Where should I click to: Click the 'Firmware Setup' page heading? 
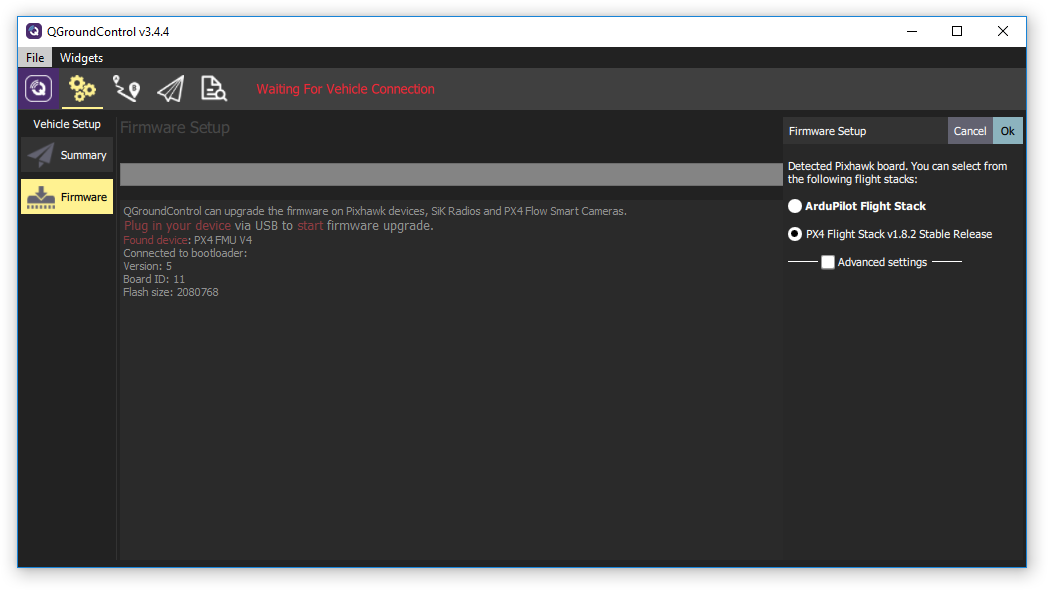(175, 128)
